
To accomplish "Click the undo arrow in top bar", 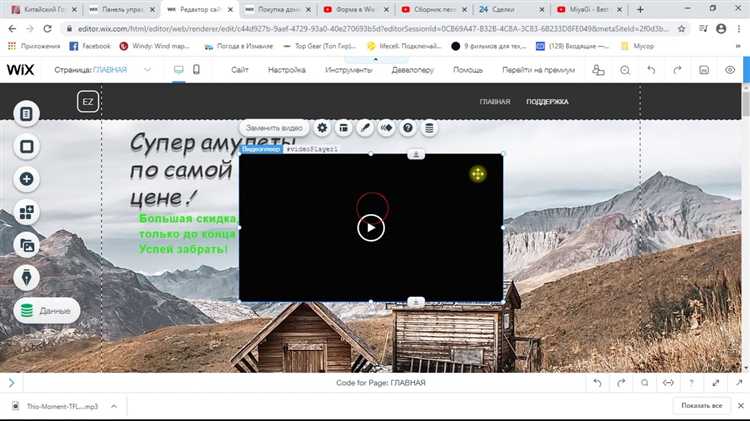I will pos(651,70).
